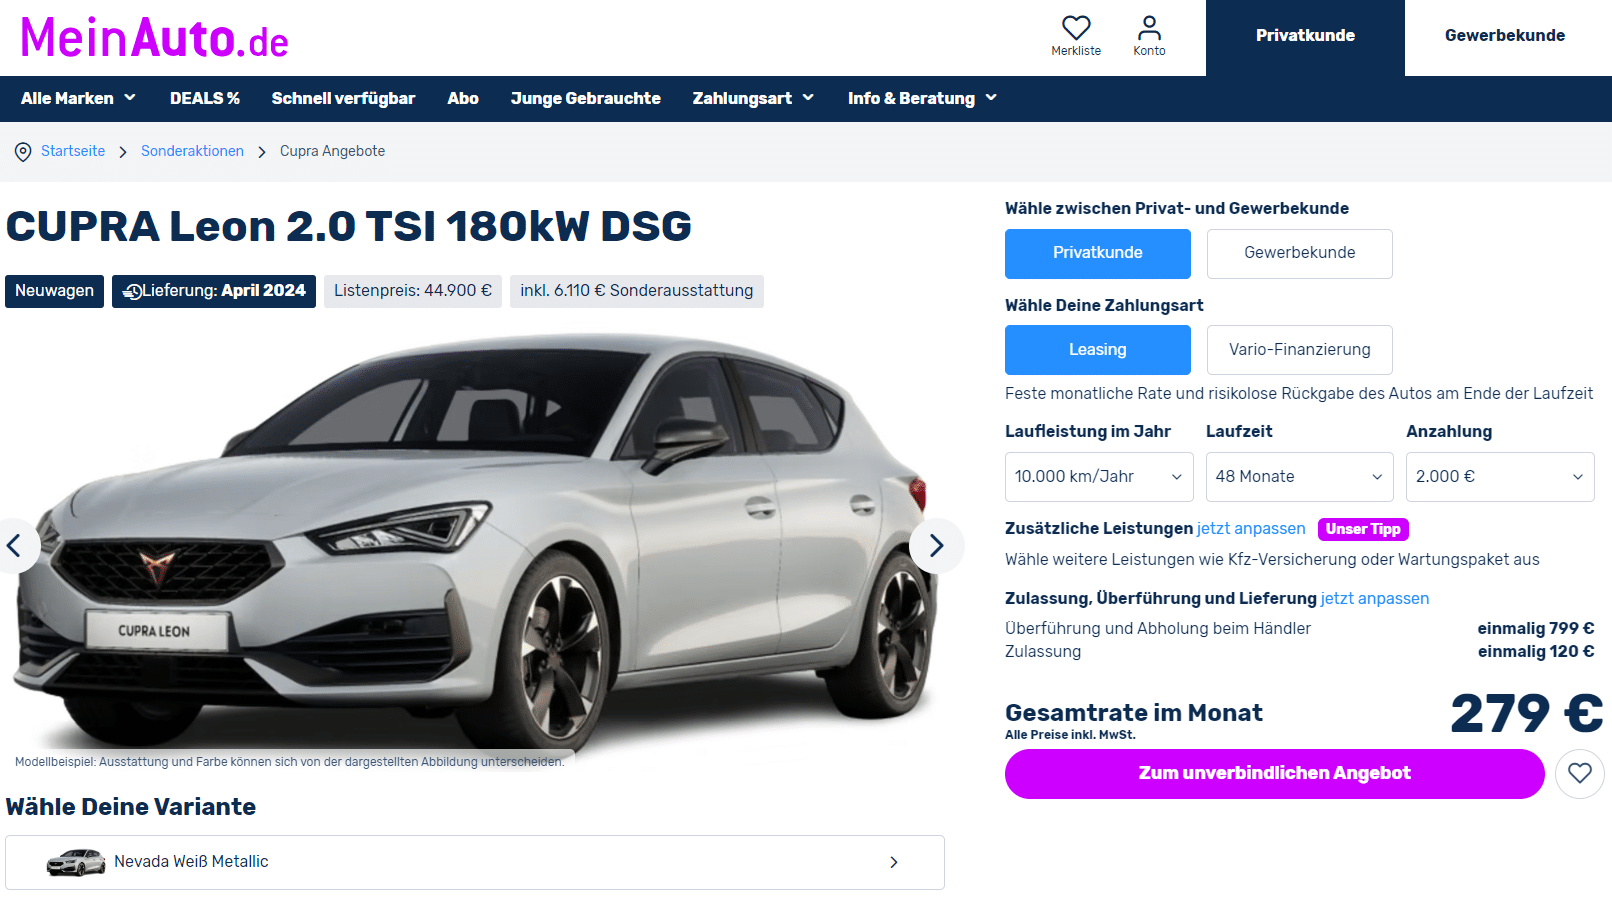Image resolution: width=1612 pixels, height=901 pixels.
Task: Open the Merkliste heart icon in header
Action: tap(1076, 28)
